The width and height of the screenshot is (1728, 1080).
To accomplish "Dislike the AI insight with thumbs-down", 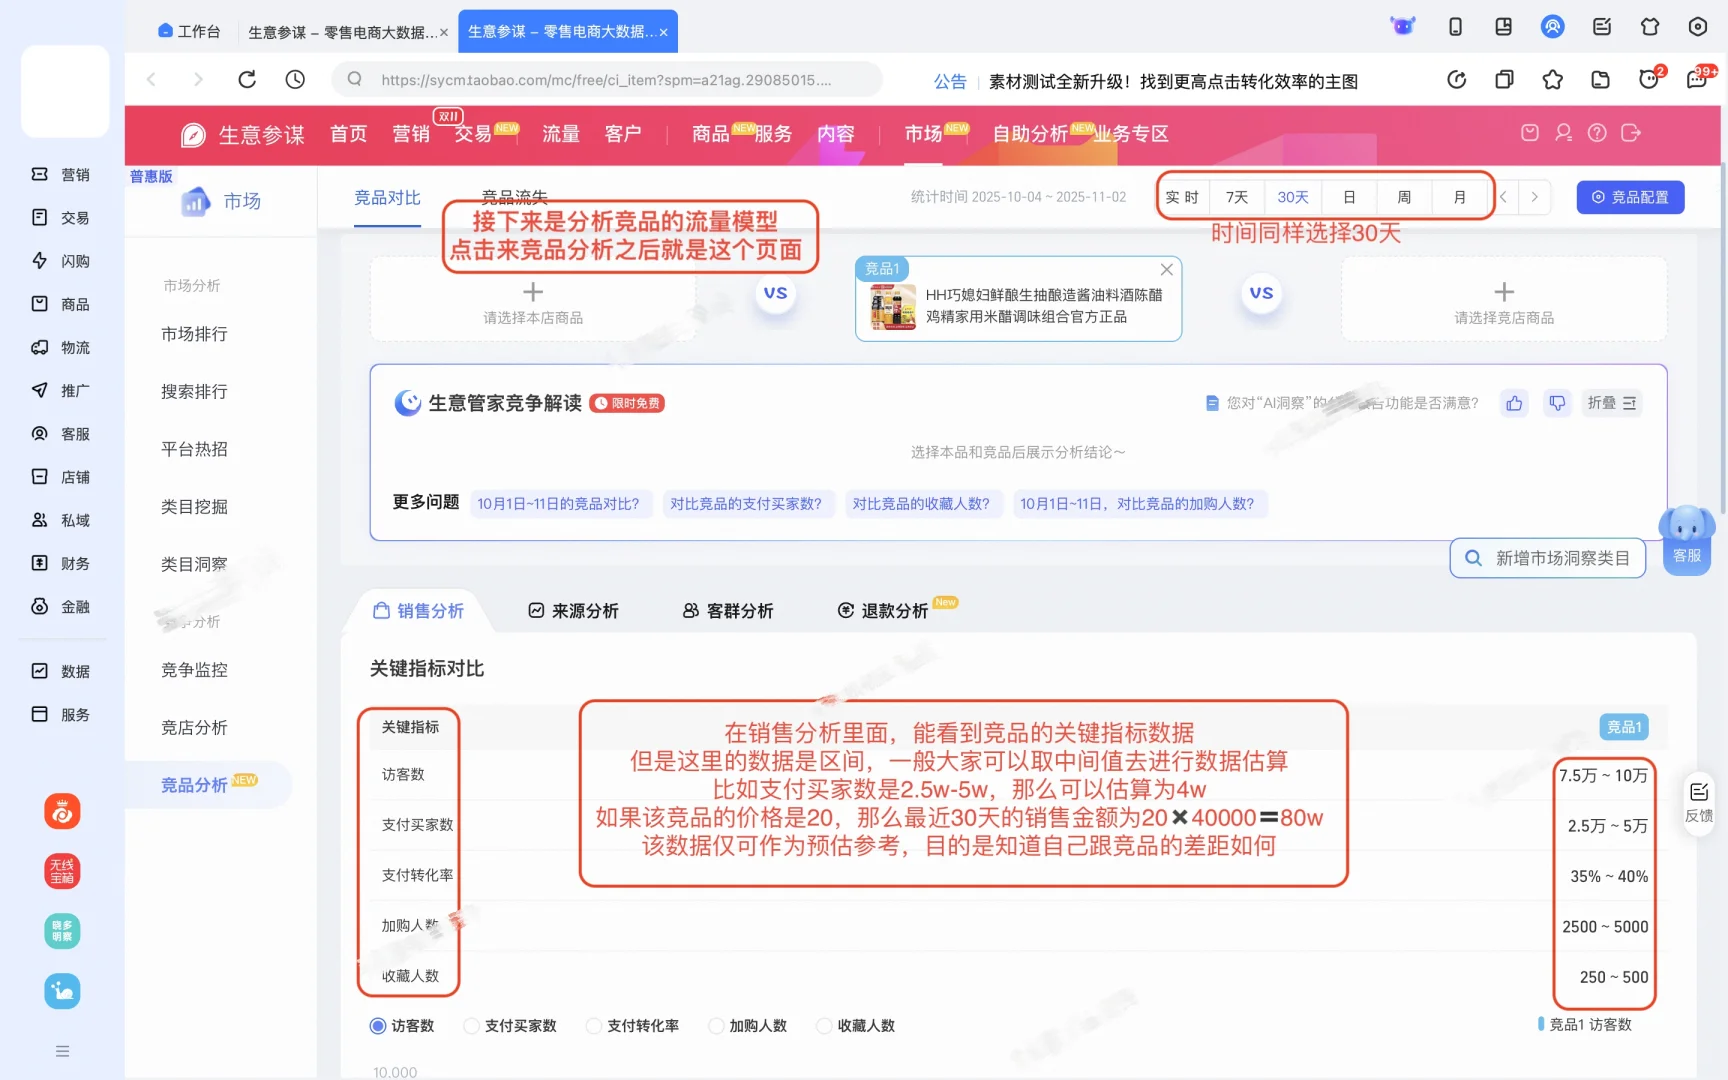I will [1557, 403].
